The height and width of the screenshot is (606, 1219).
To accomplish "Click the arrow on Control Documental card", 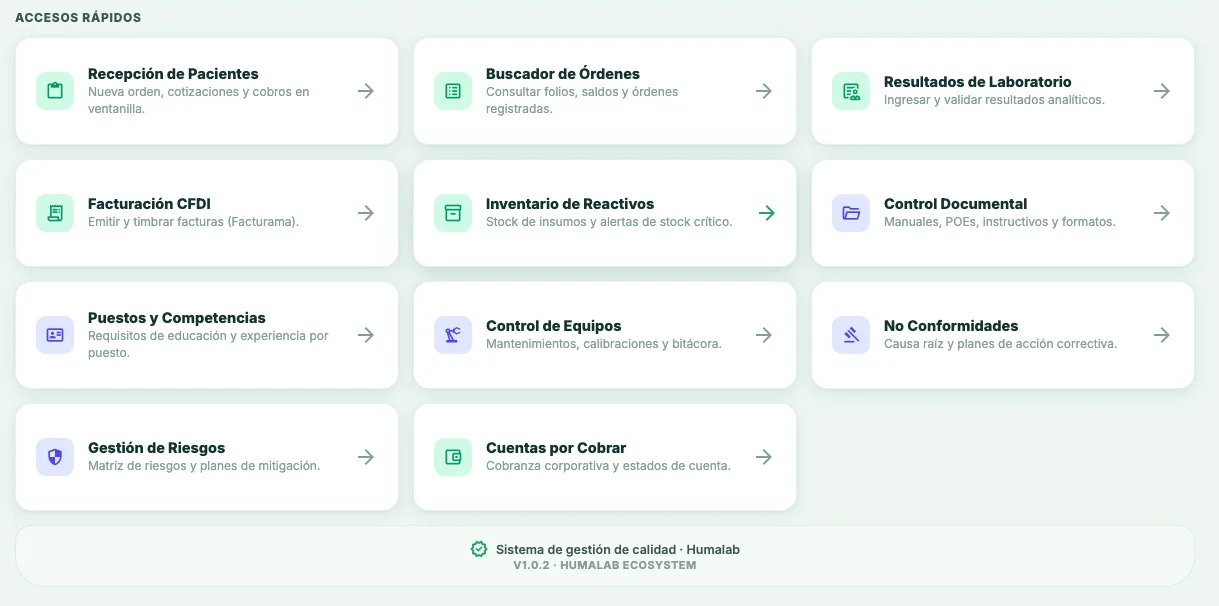I will coord(1162,213).
